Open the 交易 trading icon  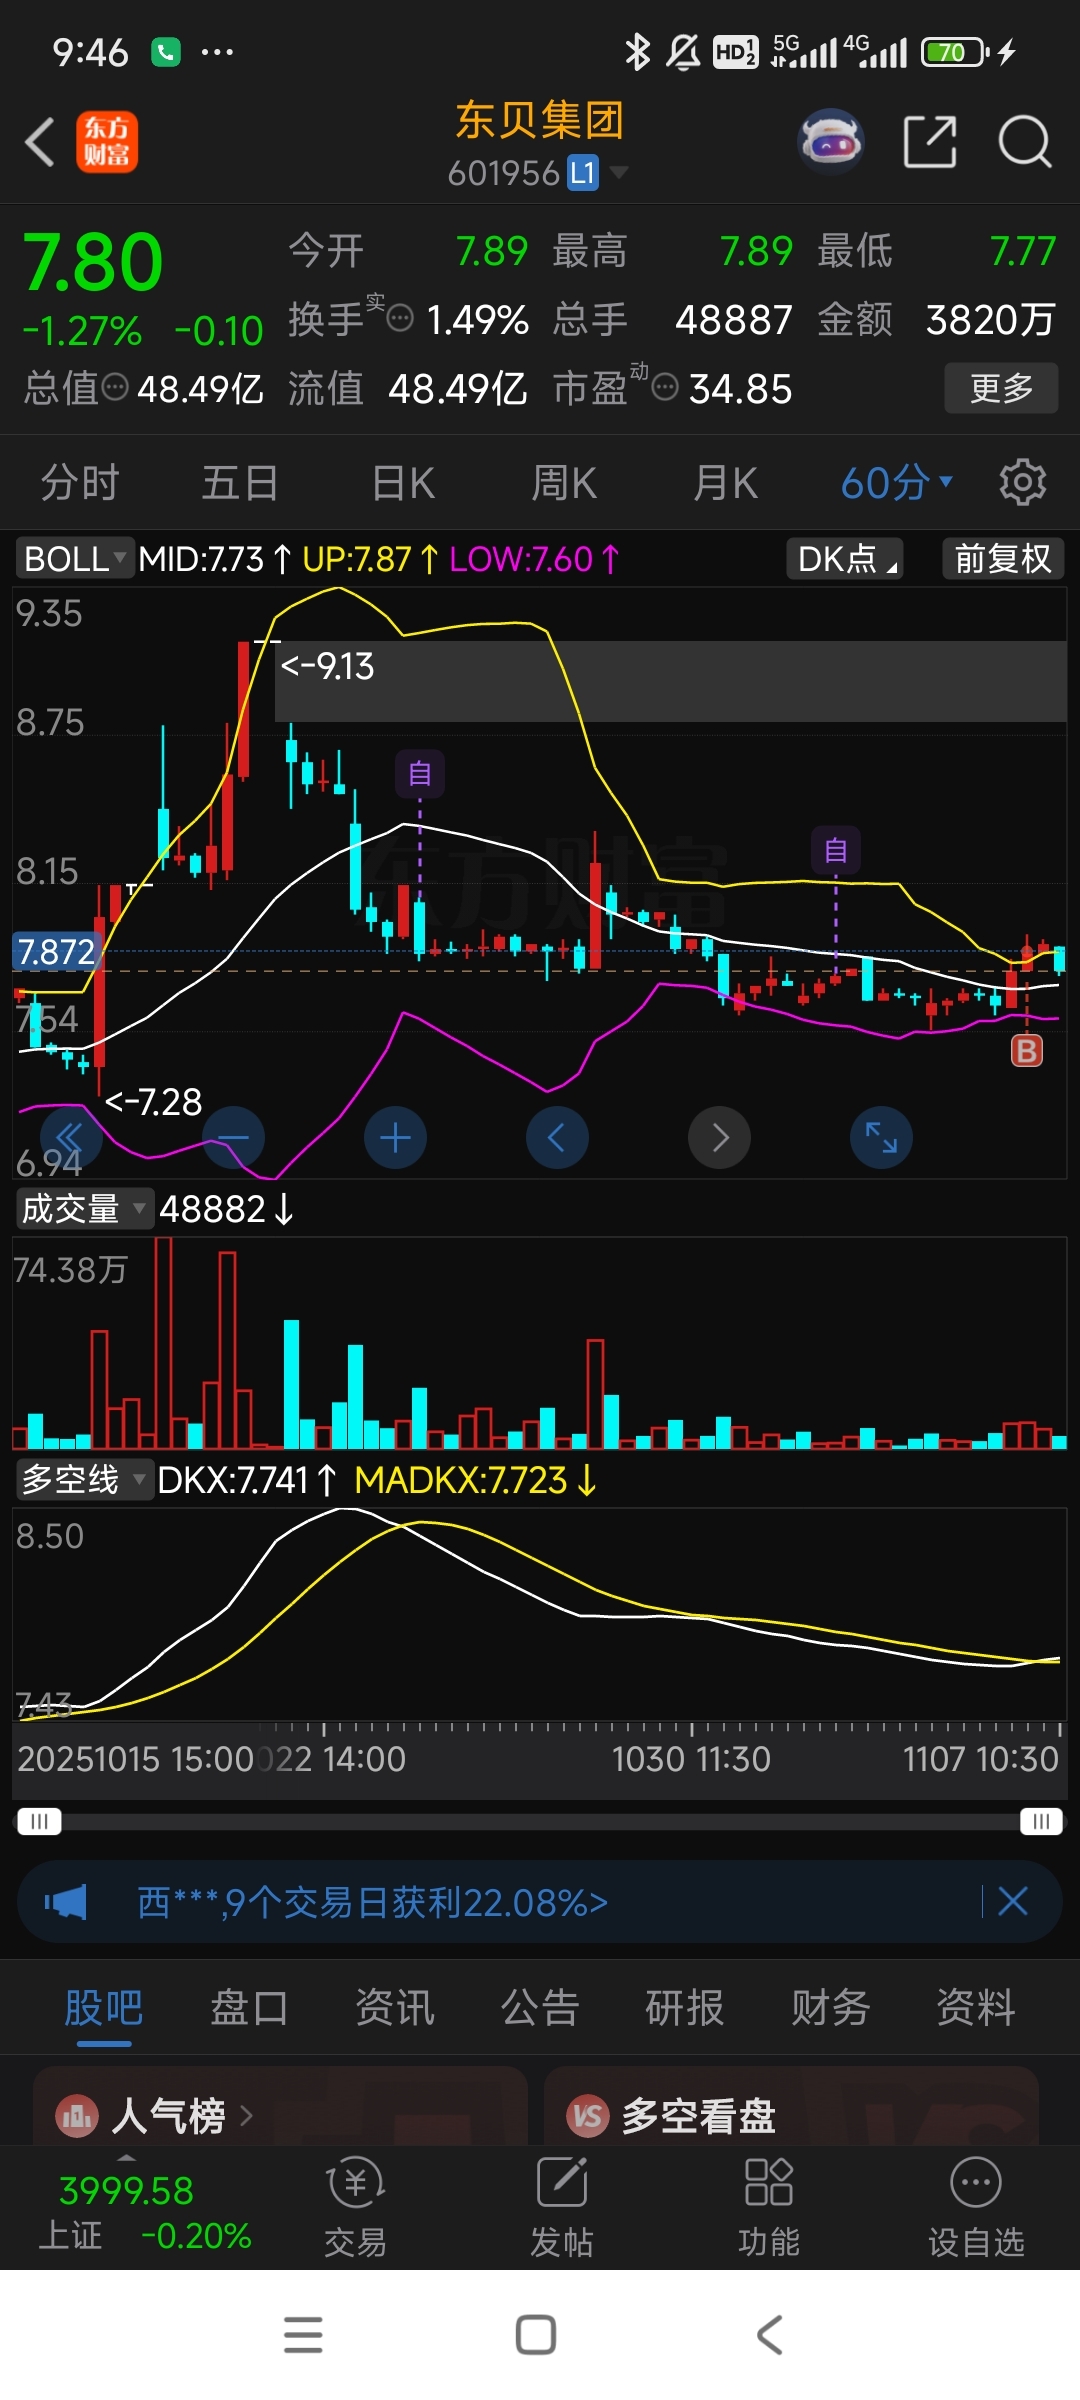(355, 2207)
